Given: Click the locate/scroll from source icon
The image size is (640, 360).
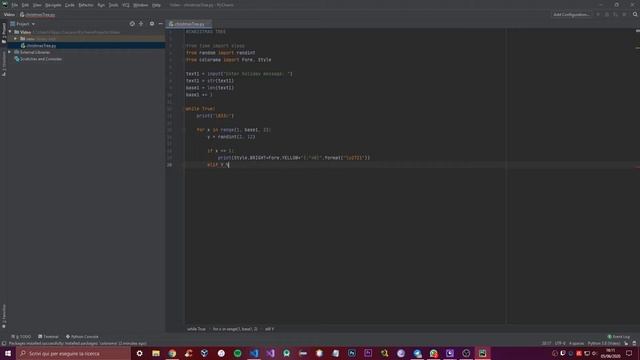Looking at the screenshot, I should [132, 24].
